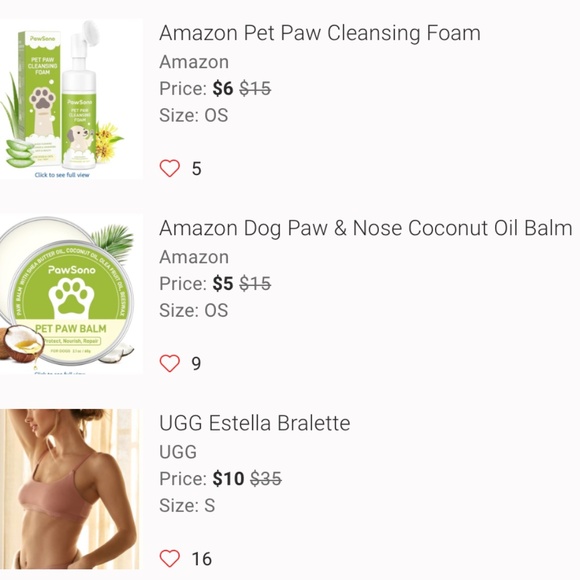Image resolution: width=580 pixels, height=580 pixels.
Task: Click 'Click to see full view' link
Action: (62, 175)
